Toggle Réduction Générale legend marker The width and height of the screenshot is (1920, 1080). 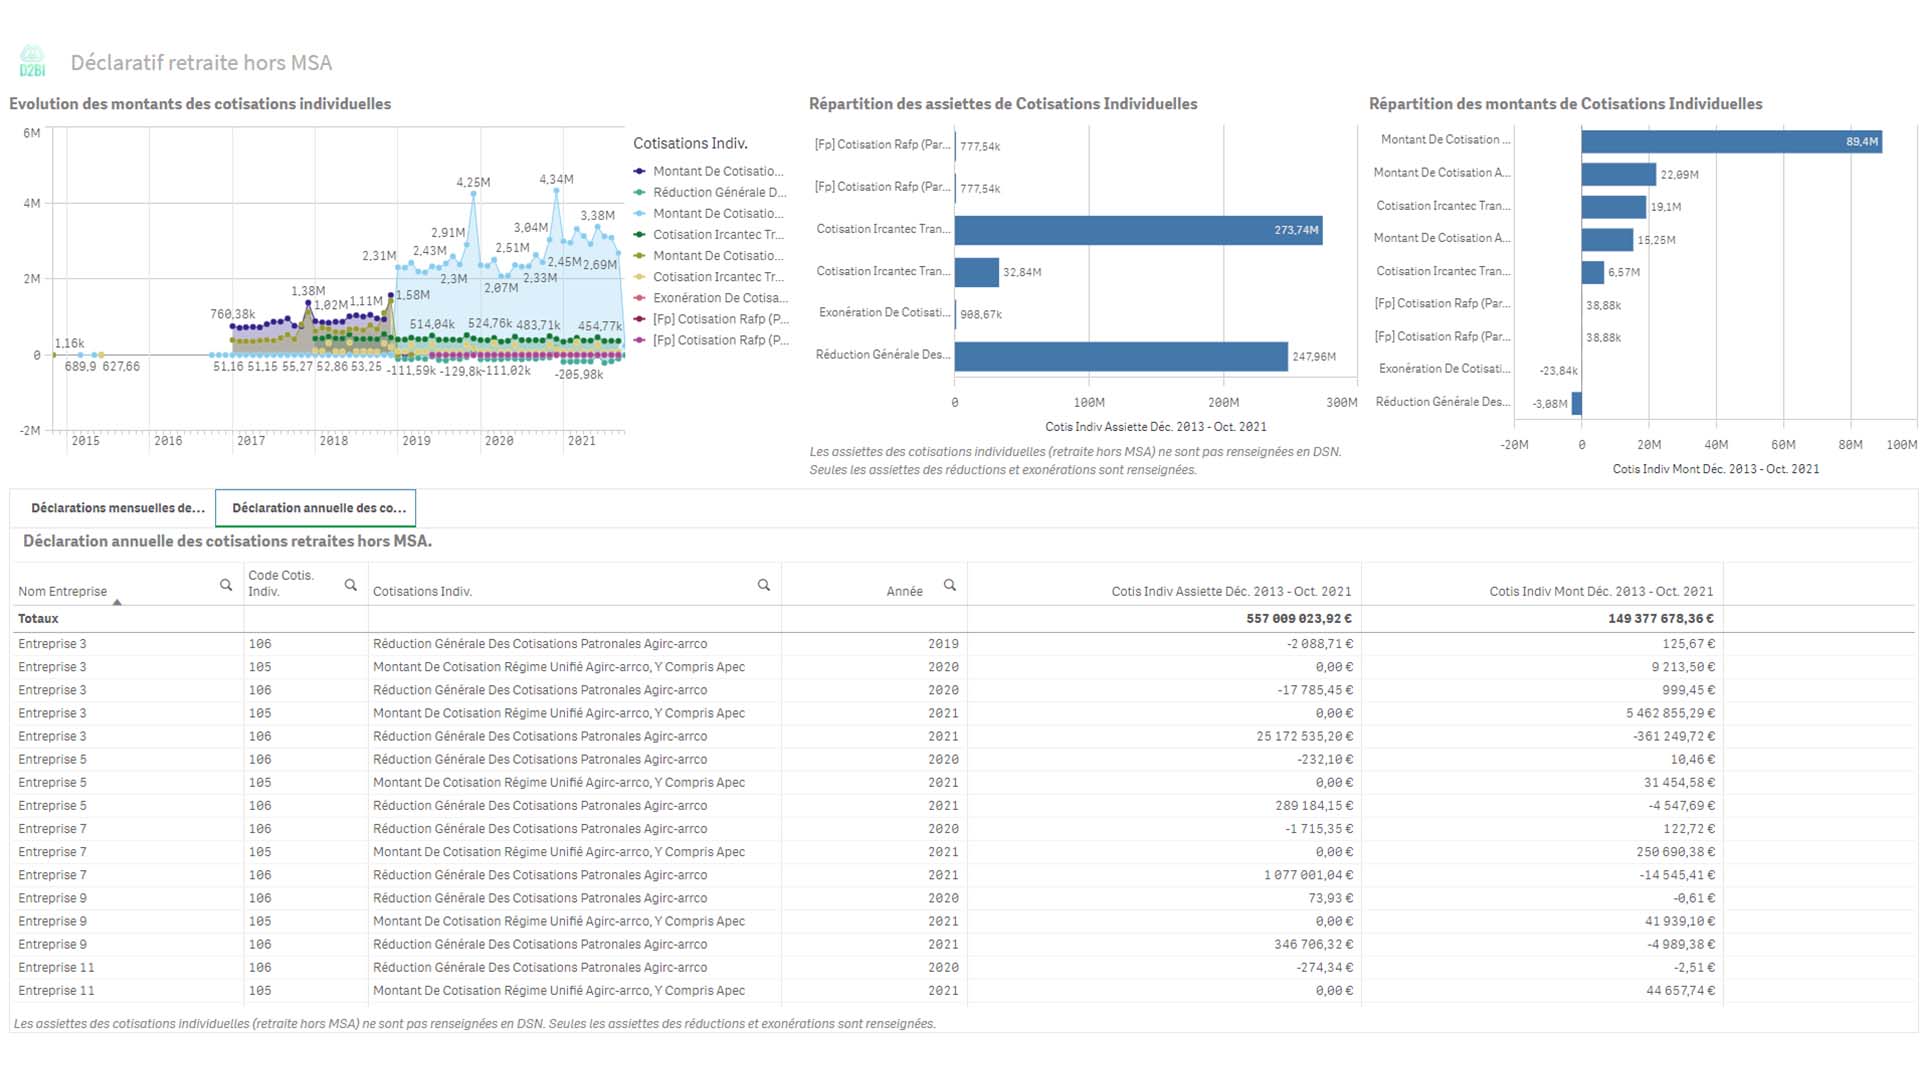pos(639,192)
